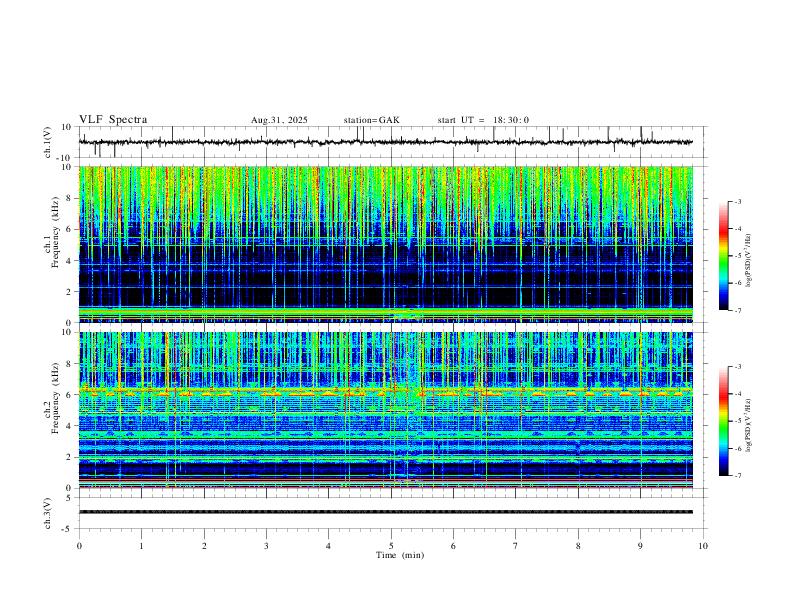Screen dimensions: 792x612
Task: Click the green sub-1 kHz band in ch.1 spectrogram
Action: [x=386, y=313]
